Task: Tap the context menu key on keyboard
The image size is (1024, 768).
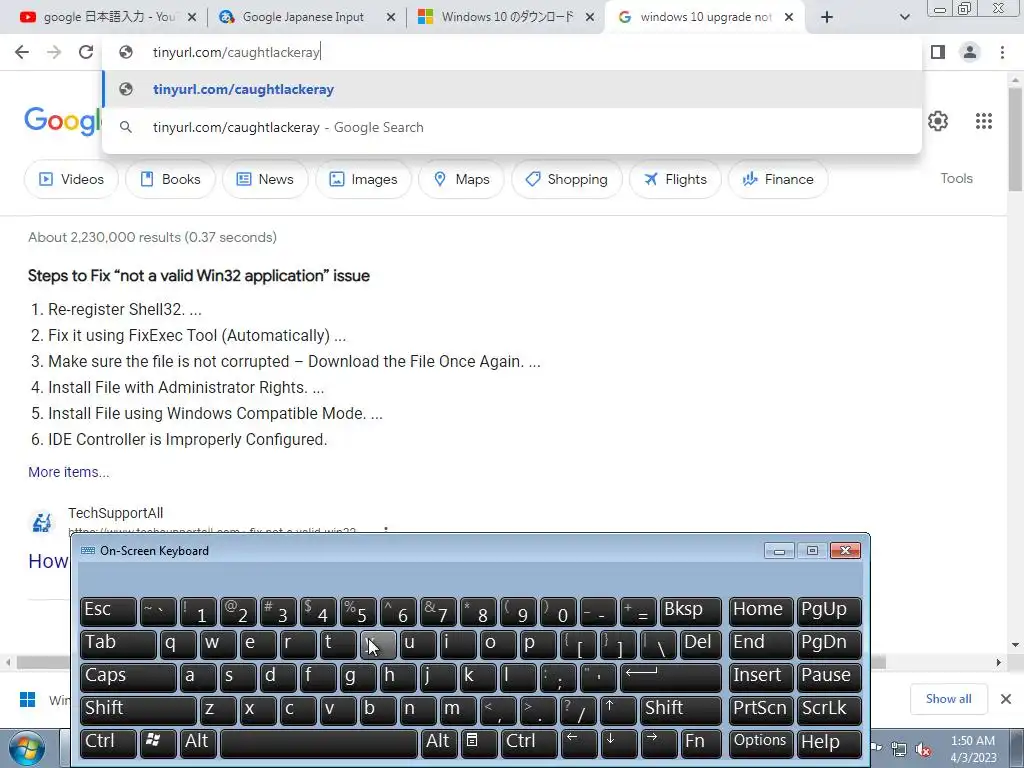Action: point(479,743)
